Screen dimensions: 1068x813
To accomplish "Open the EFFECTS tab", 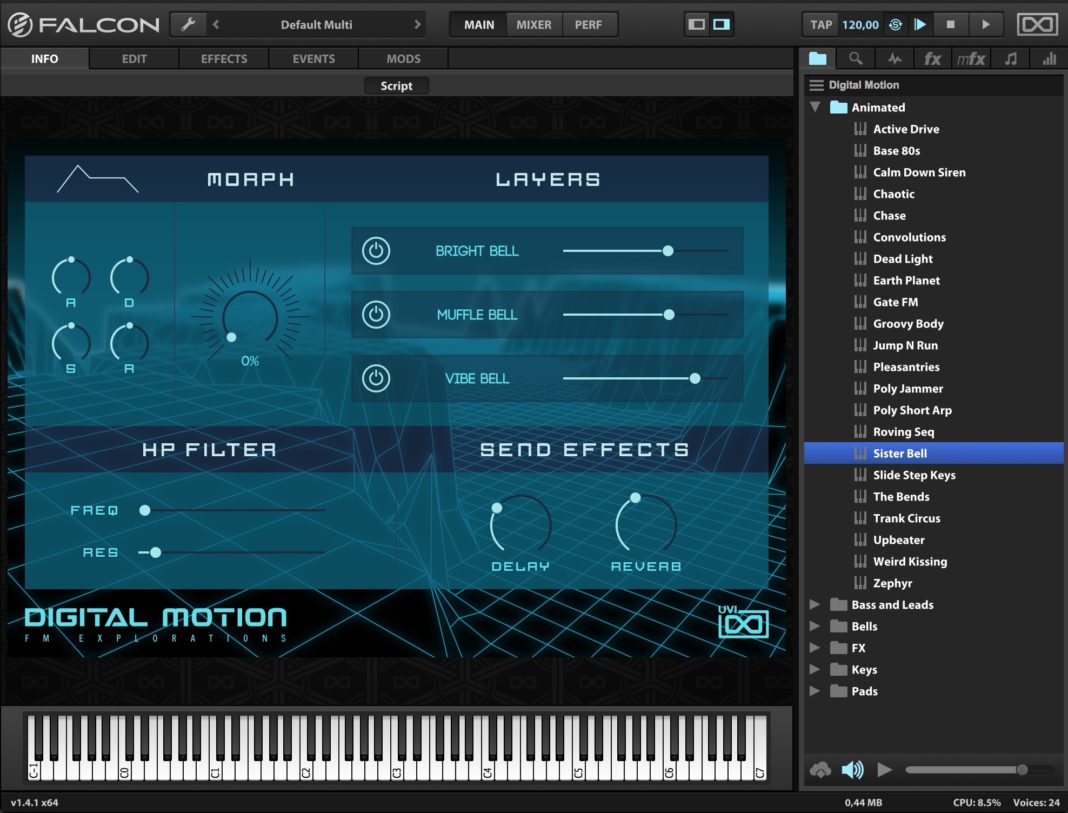I will pos(223,58).
